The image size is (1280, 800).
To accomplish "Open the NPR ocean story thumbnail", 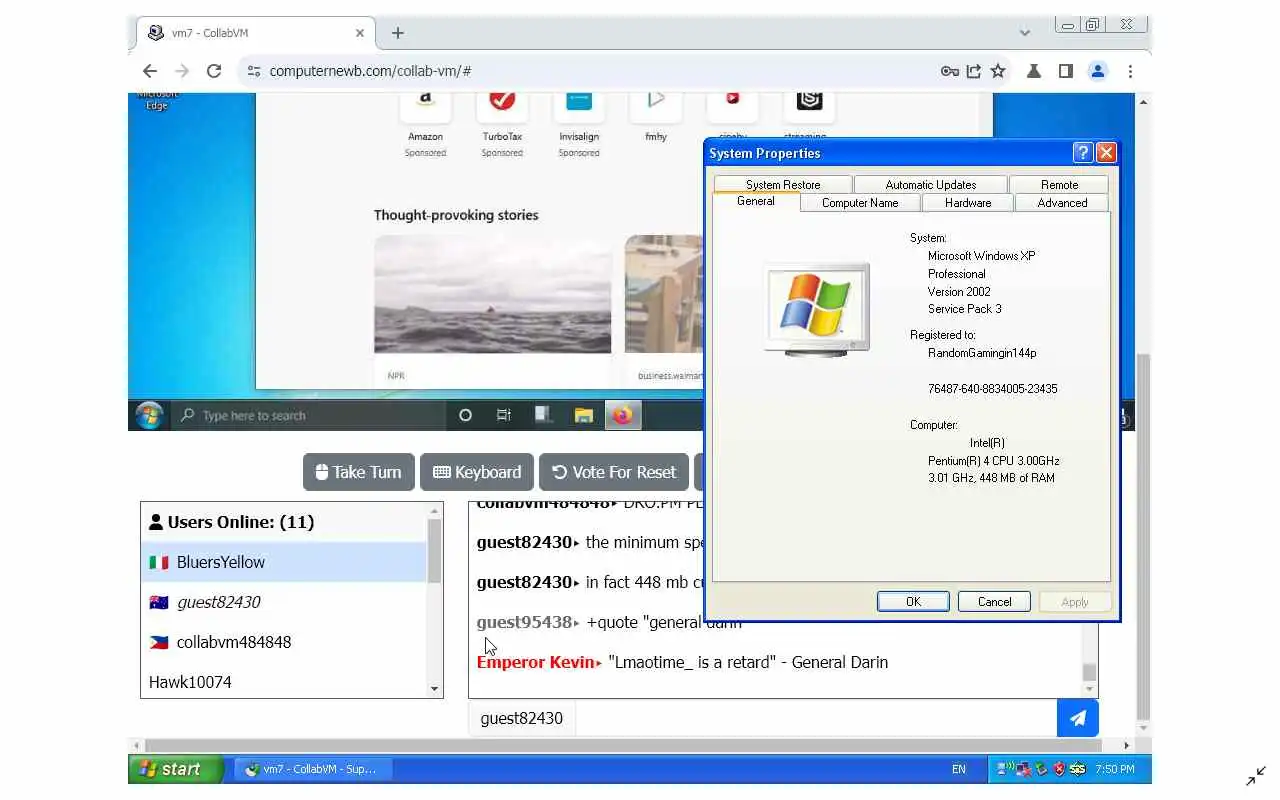I will [x=493, y=294].
